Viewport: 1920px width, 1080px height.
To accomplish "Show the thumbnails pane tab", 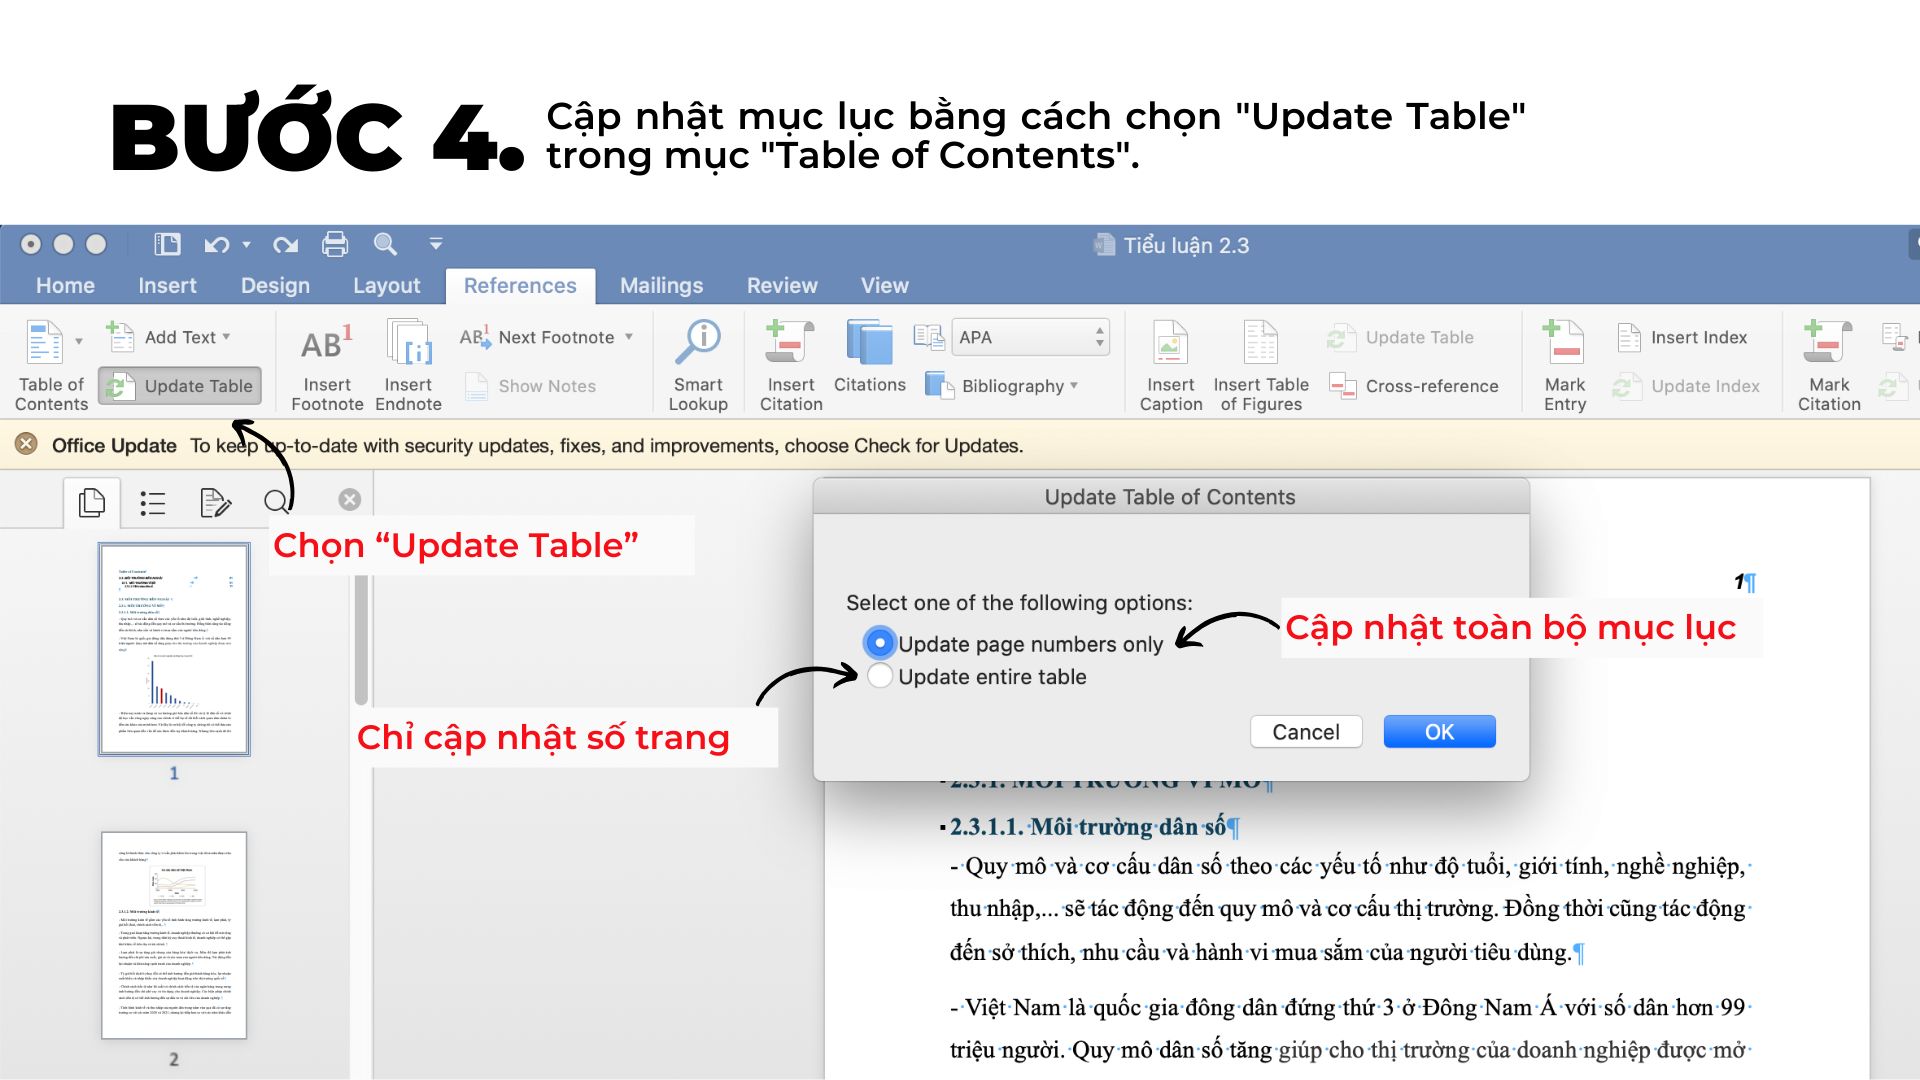I will point(91,502).
